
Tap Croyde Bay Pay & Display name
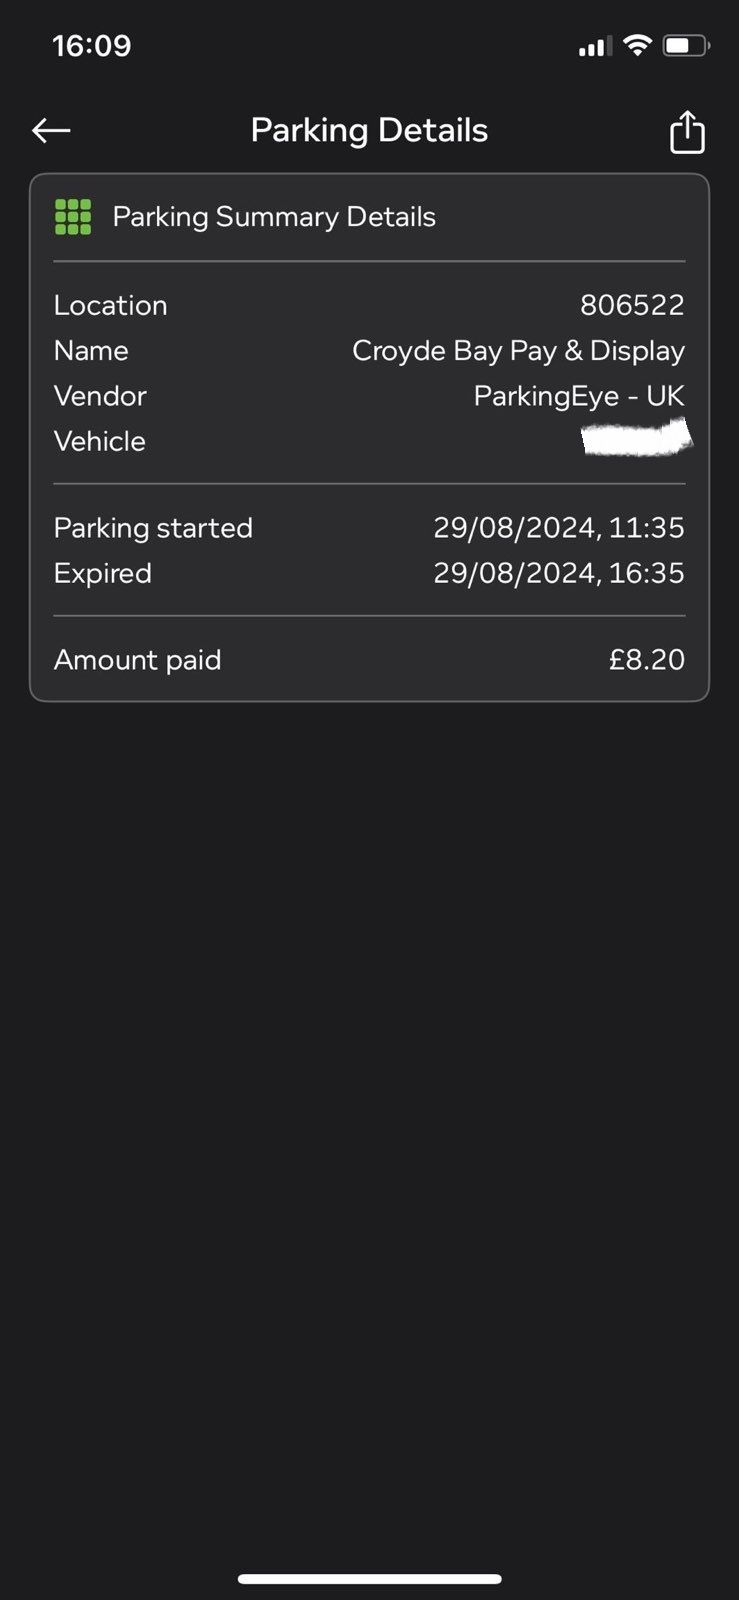pos(518,351)
